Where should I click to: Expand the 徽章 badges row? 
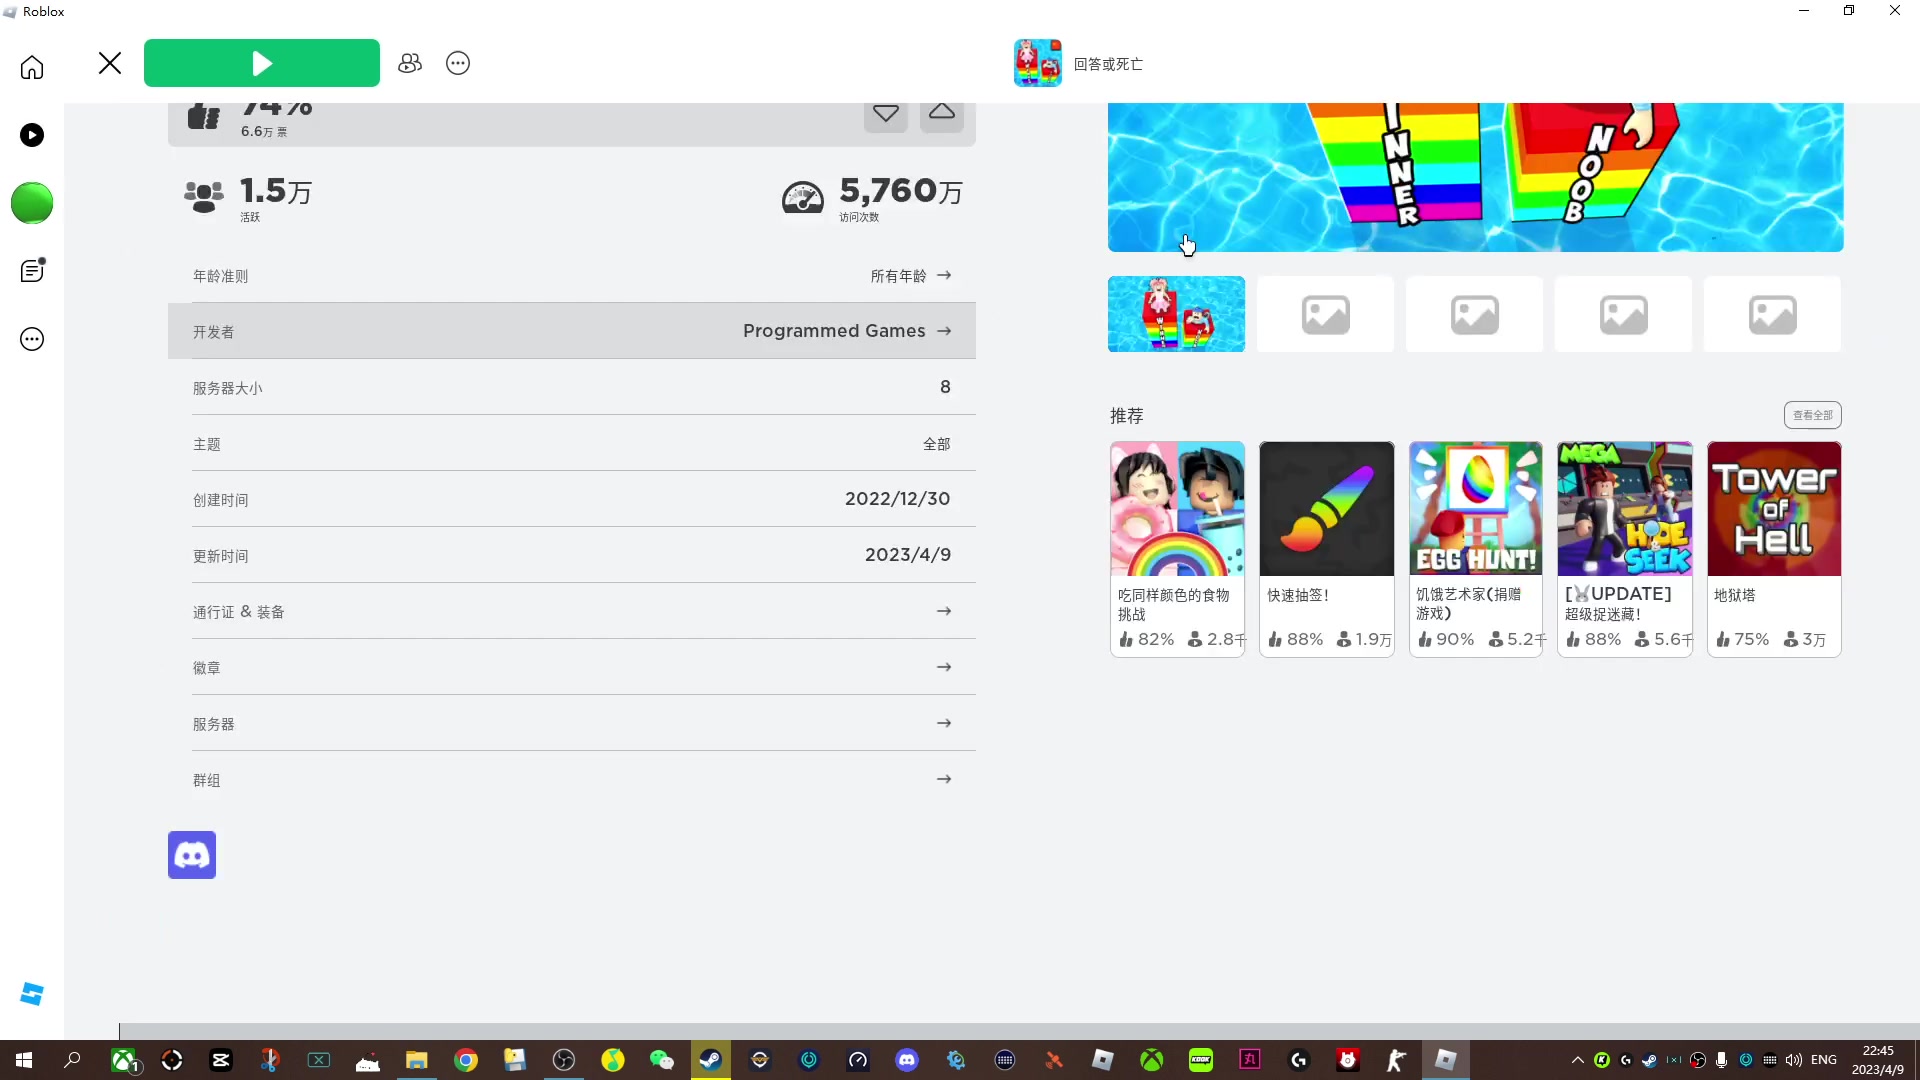572,667
